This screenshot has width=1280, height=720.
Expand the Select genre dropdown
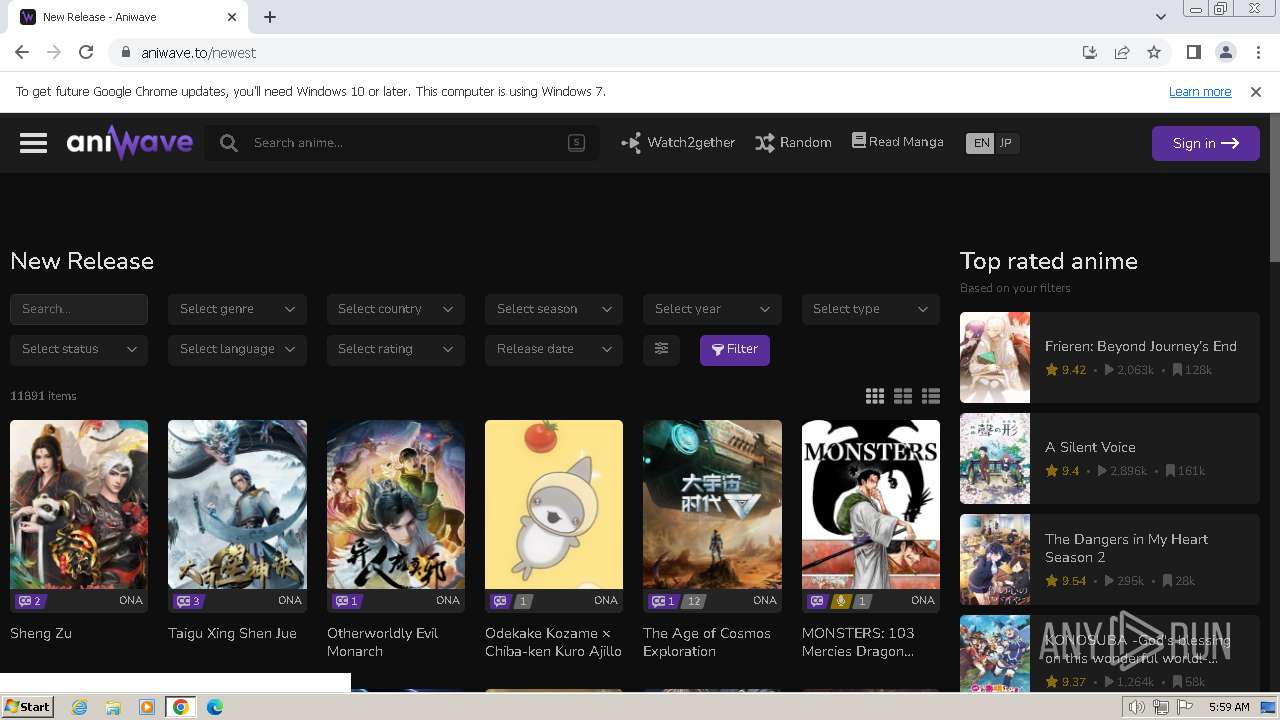[237, 309]
